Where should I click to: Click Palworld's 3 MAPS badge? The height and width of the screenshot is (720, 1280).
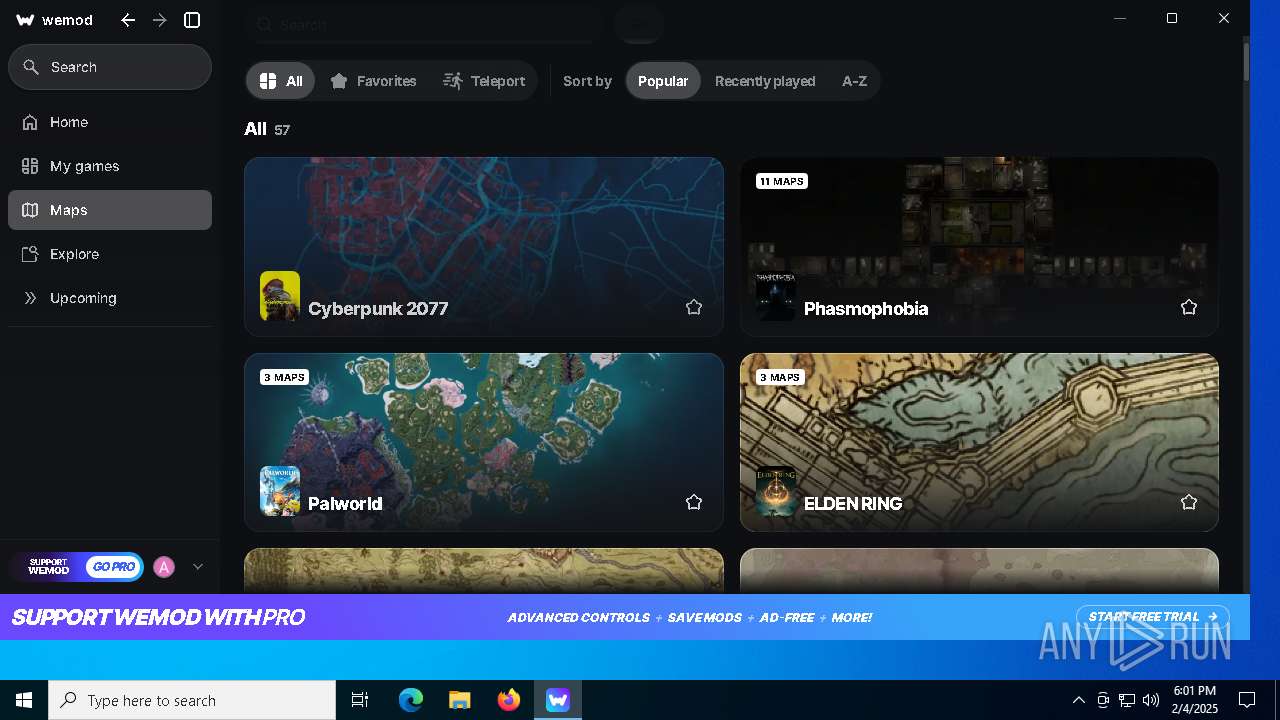(284, 377)
